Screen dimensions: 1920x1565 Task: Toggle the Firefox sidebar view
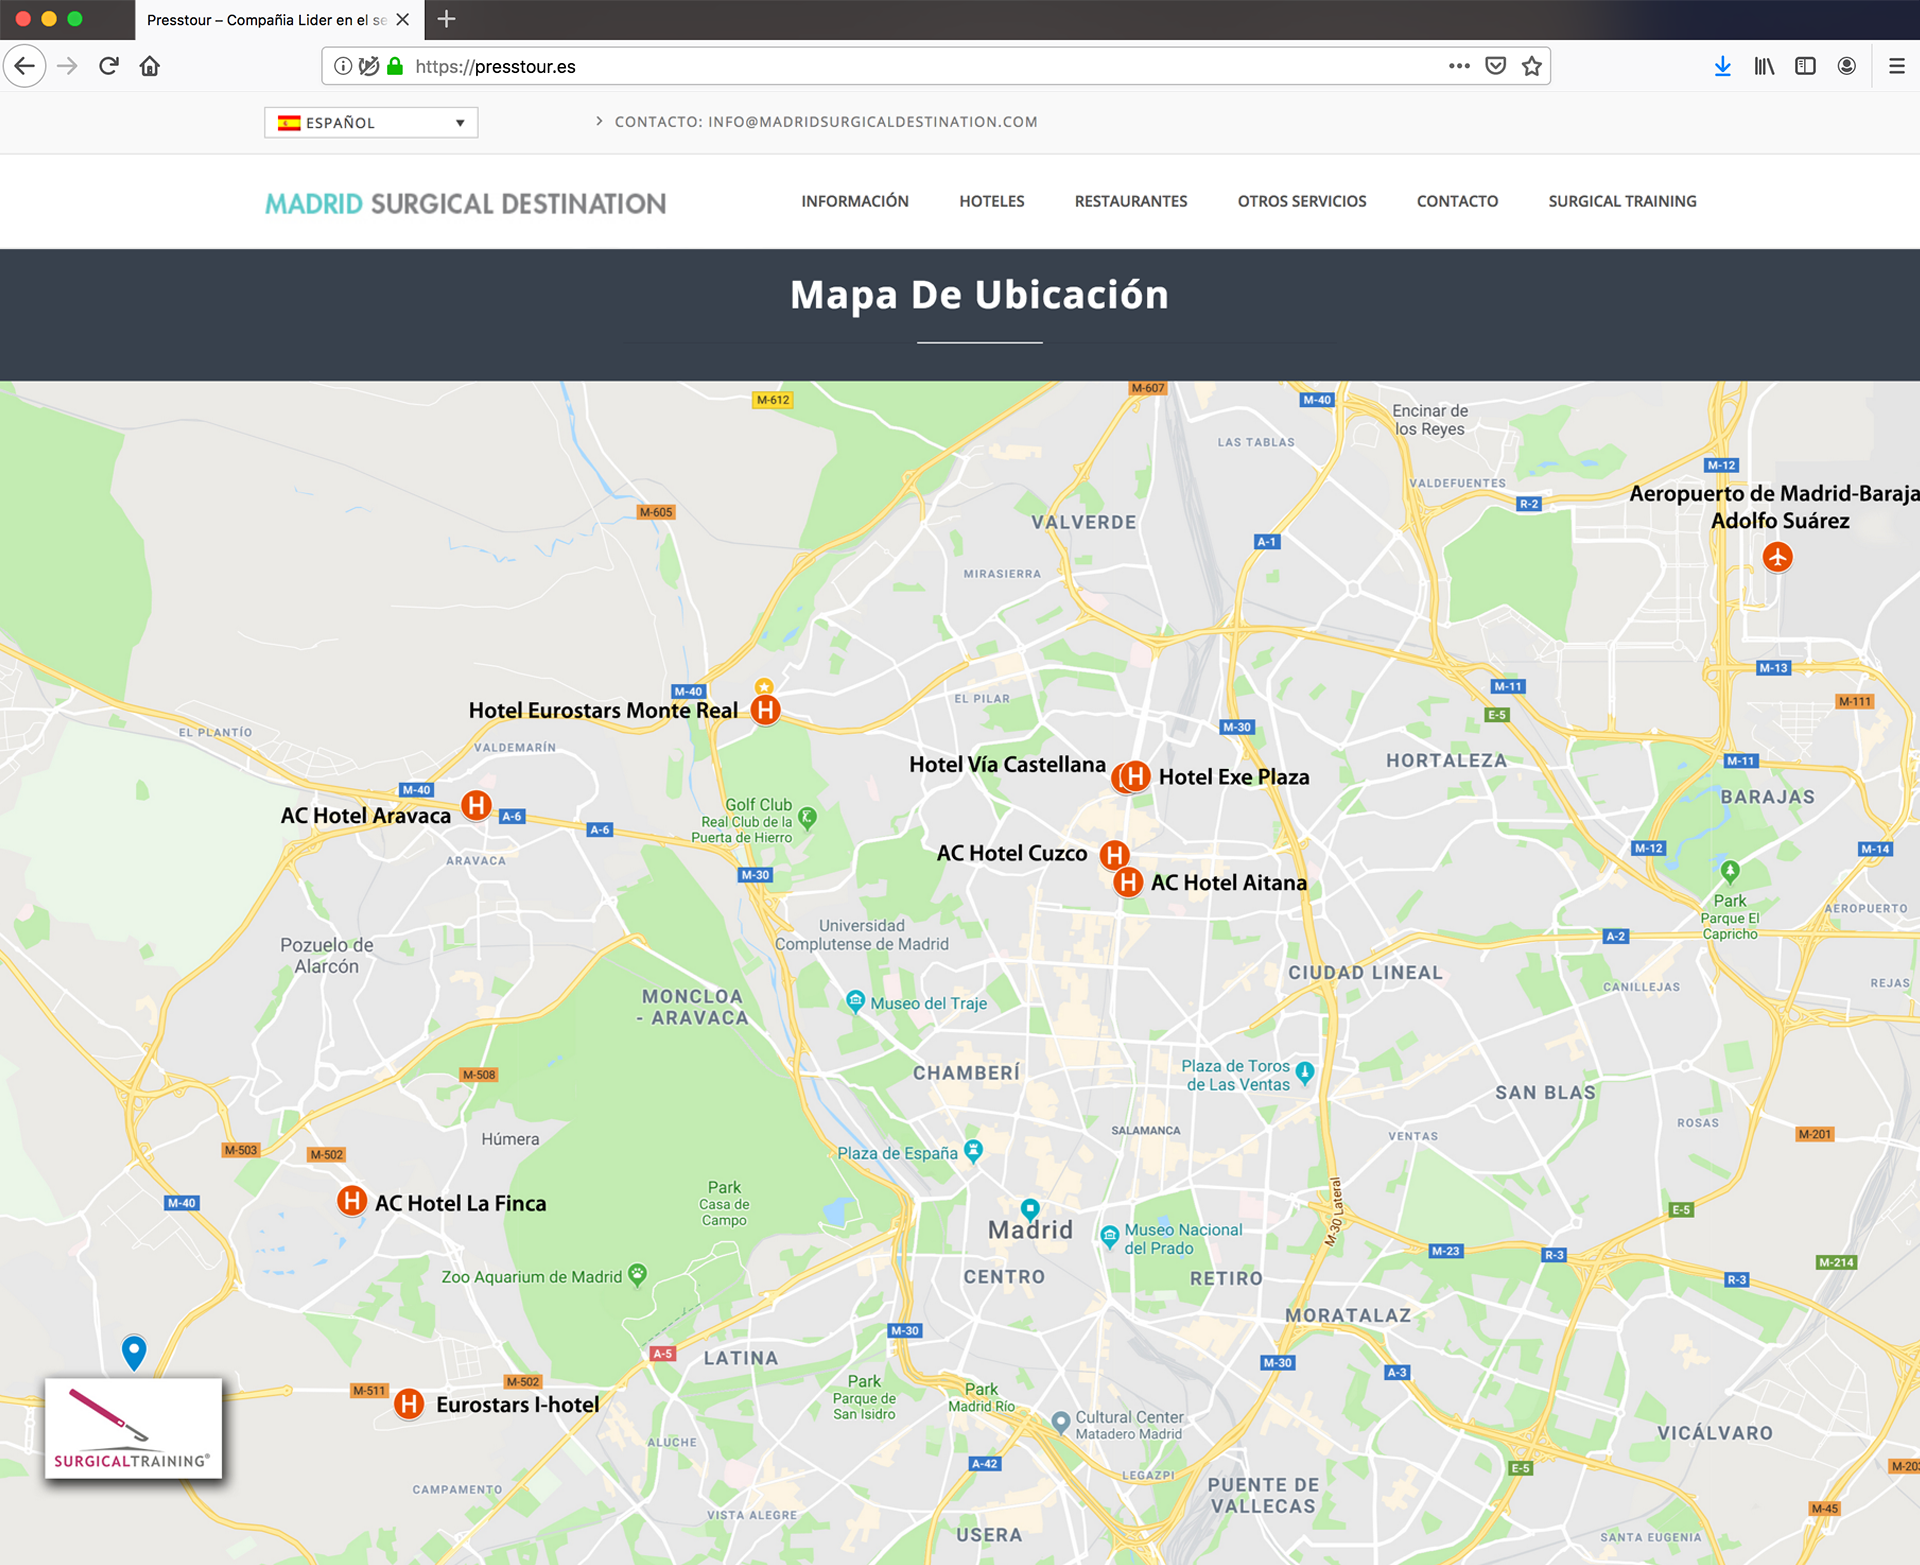click(1805, 66)
